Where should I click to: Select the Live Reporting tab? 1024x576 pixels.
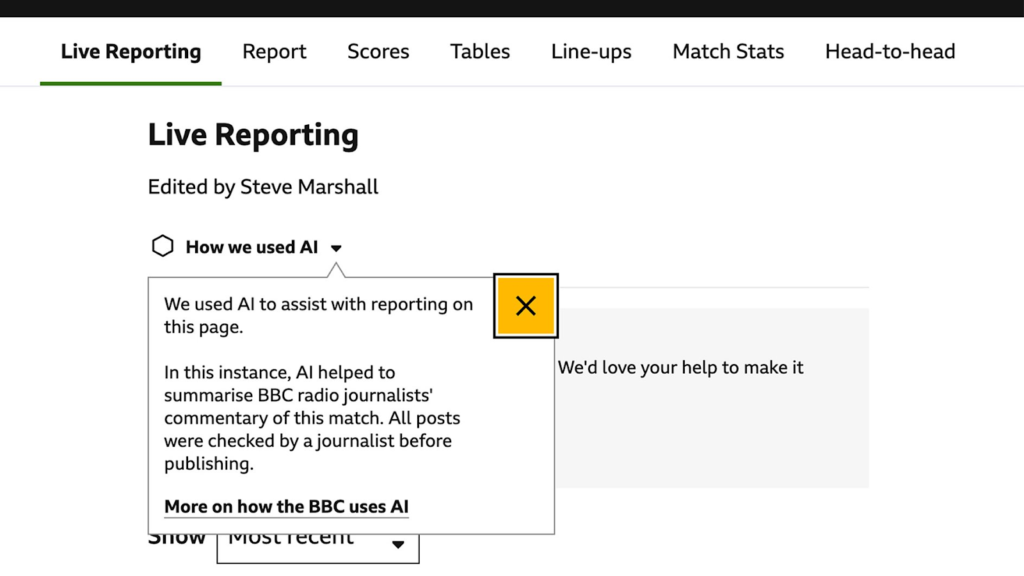[131, 52]
